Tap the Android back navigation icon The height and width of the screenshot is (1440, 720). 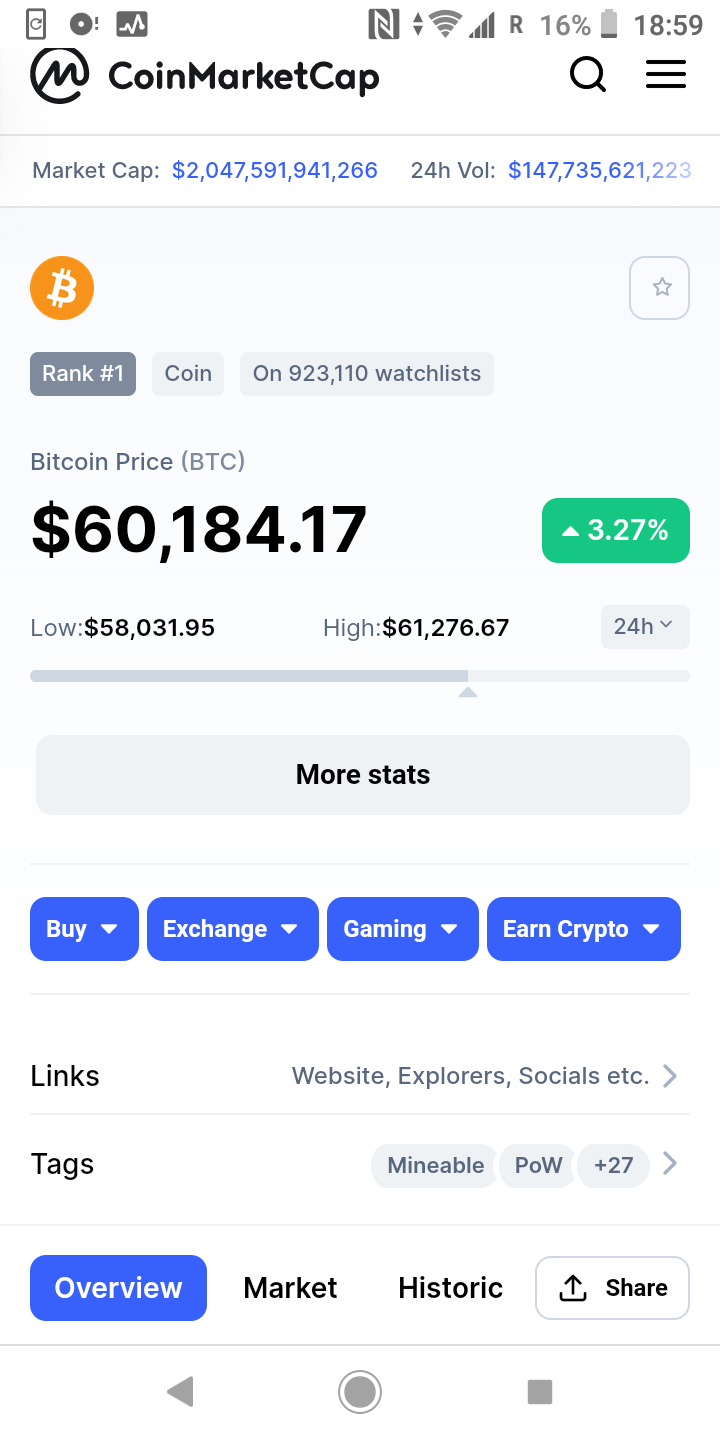pos(180,1391)
